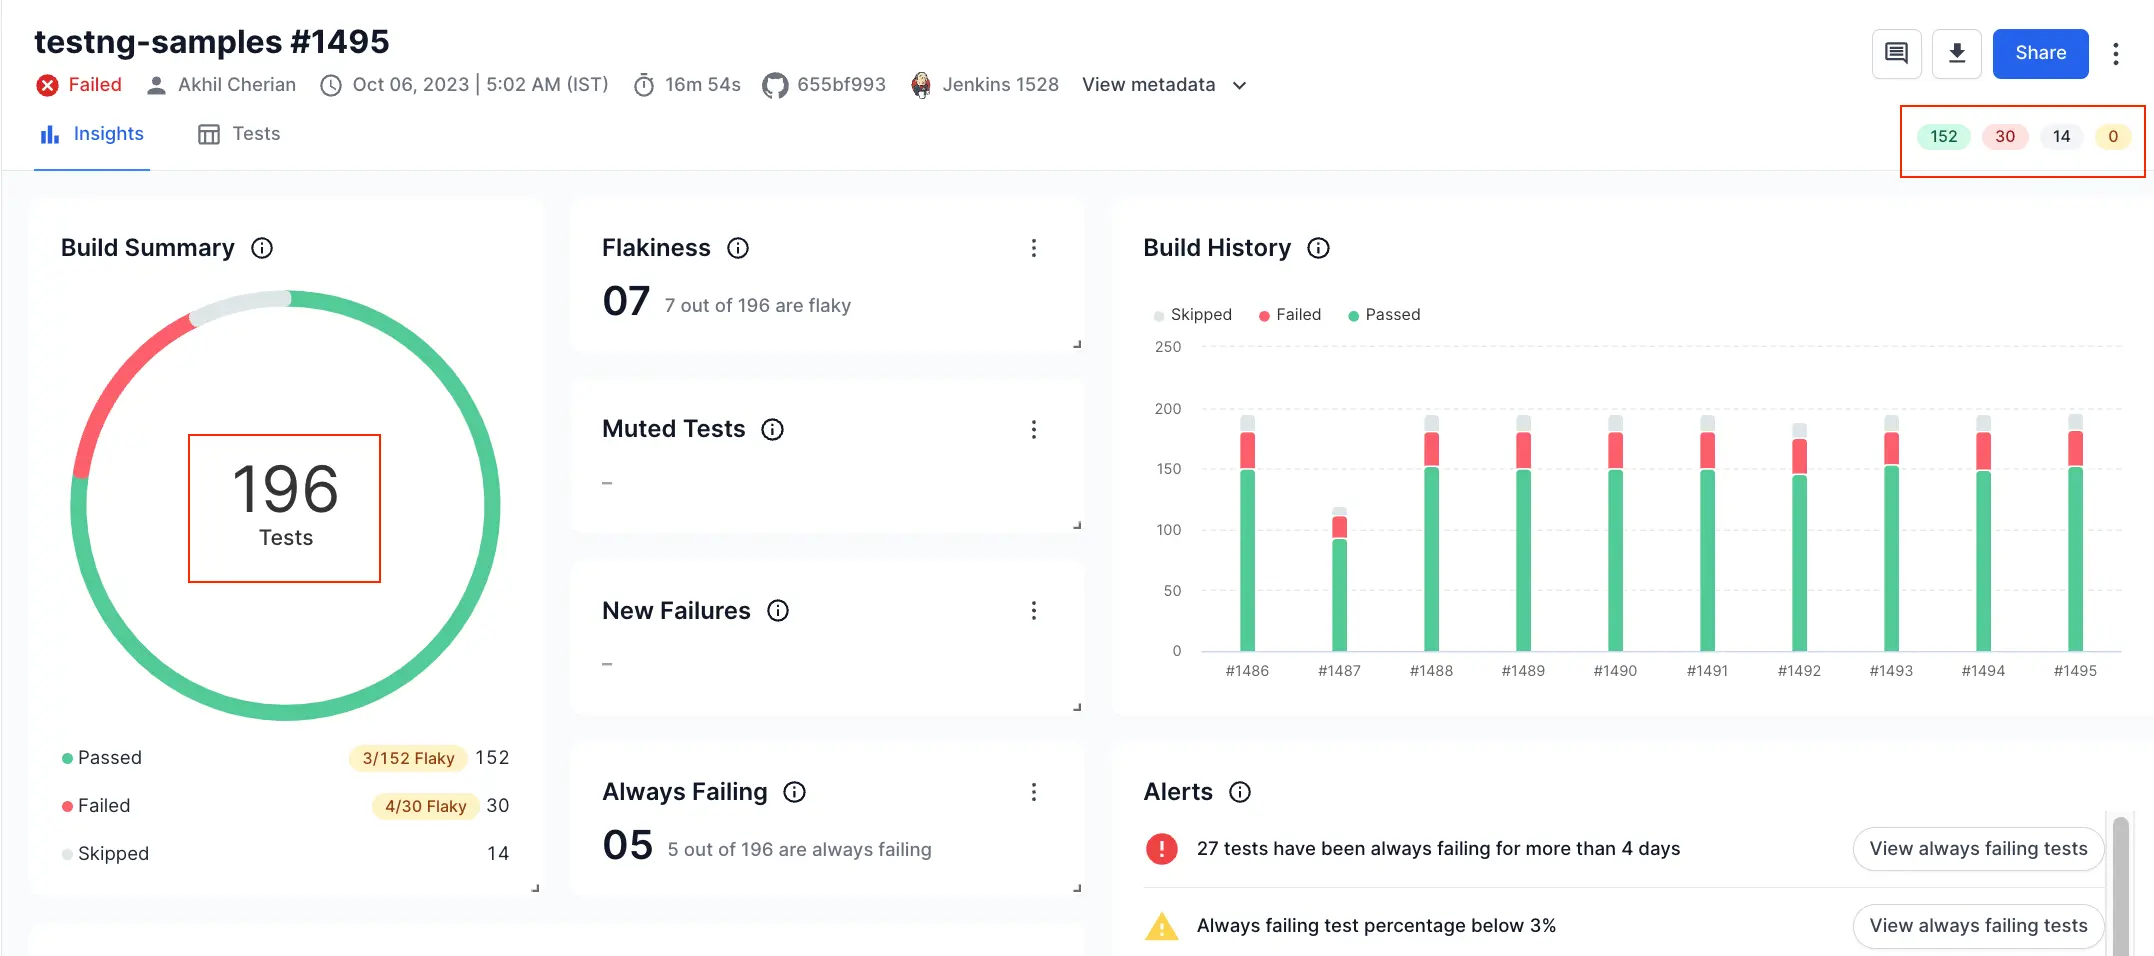Click the download report icon
2154x956 pixels.
point(1956,53)
